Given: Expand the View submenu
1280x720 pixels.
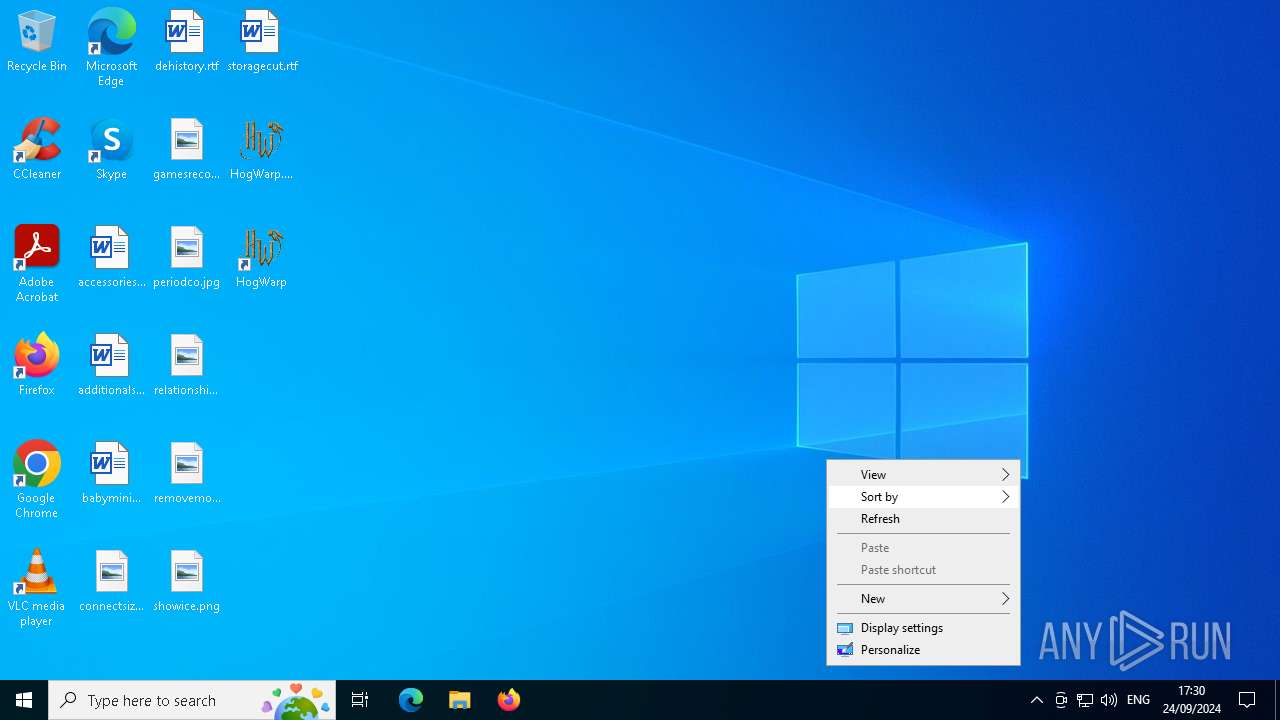Looking at the screenshot, I should coord(923,475).
